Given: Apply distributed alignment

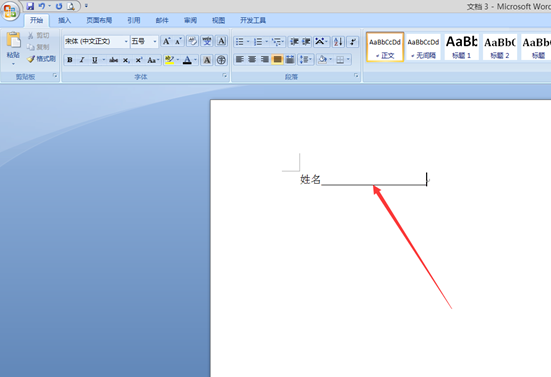Looking at the screenshot, I should point(290,59).
